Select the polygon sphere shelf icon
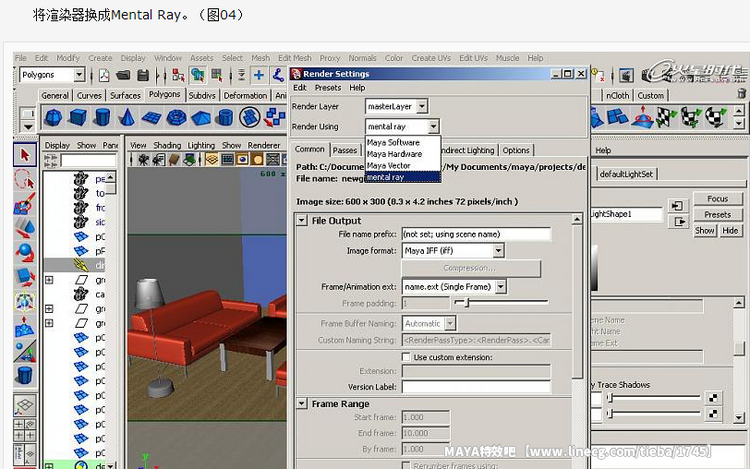 [x=53, y=118]
